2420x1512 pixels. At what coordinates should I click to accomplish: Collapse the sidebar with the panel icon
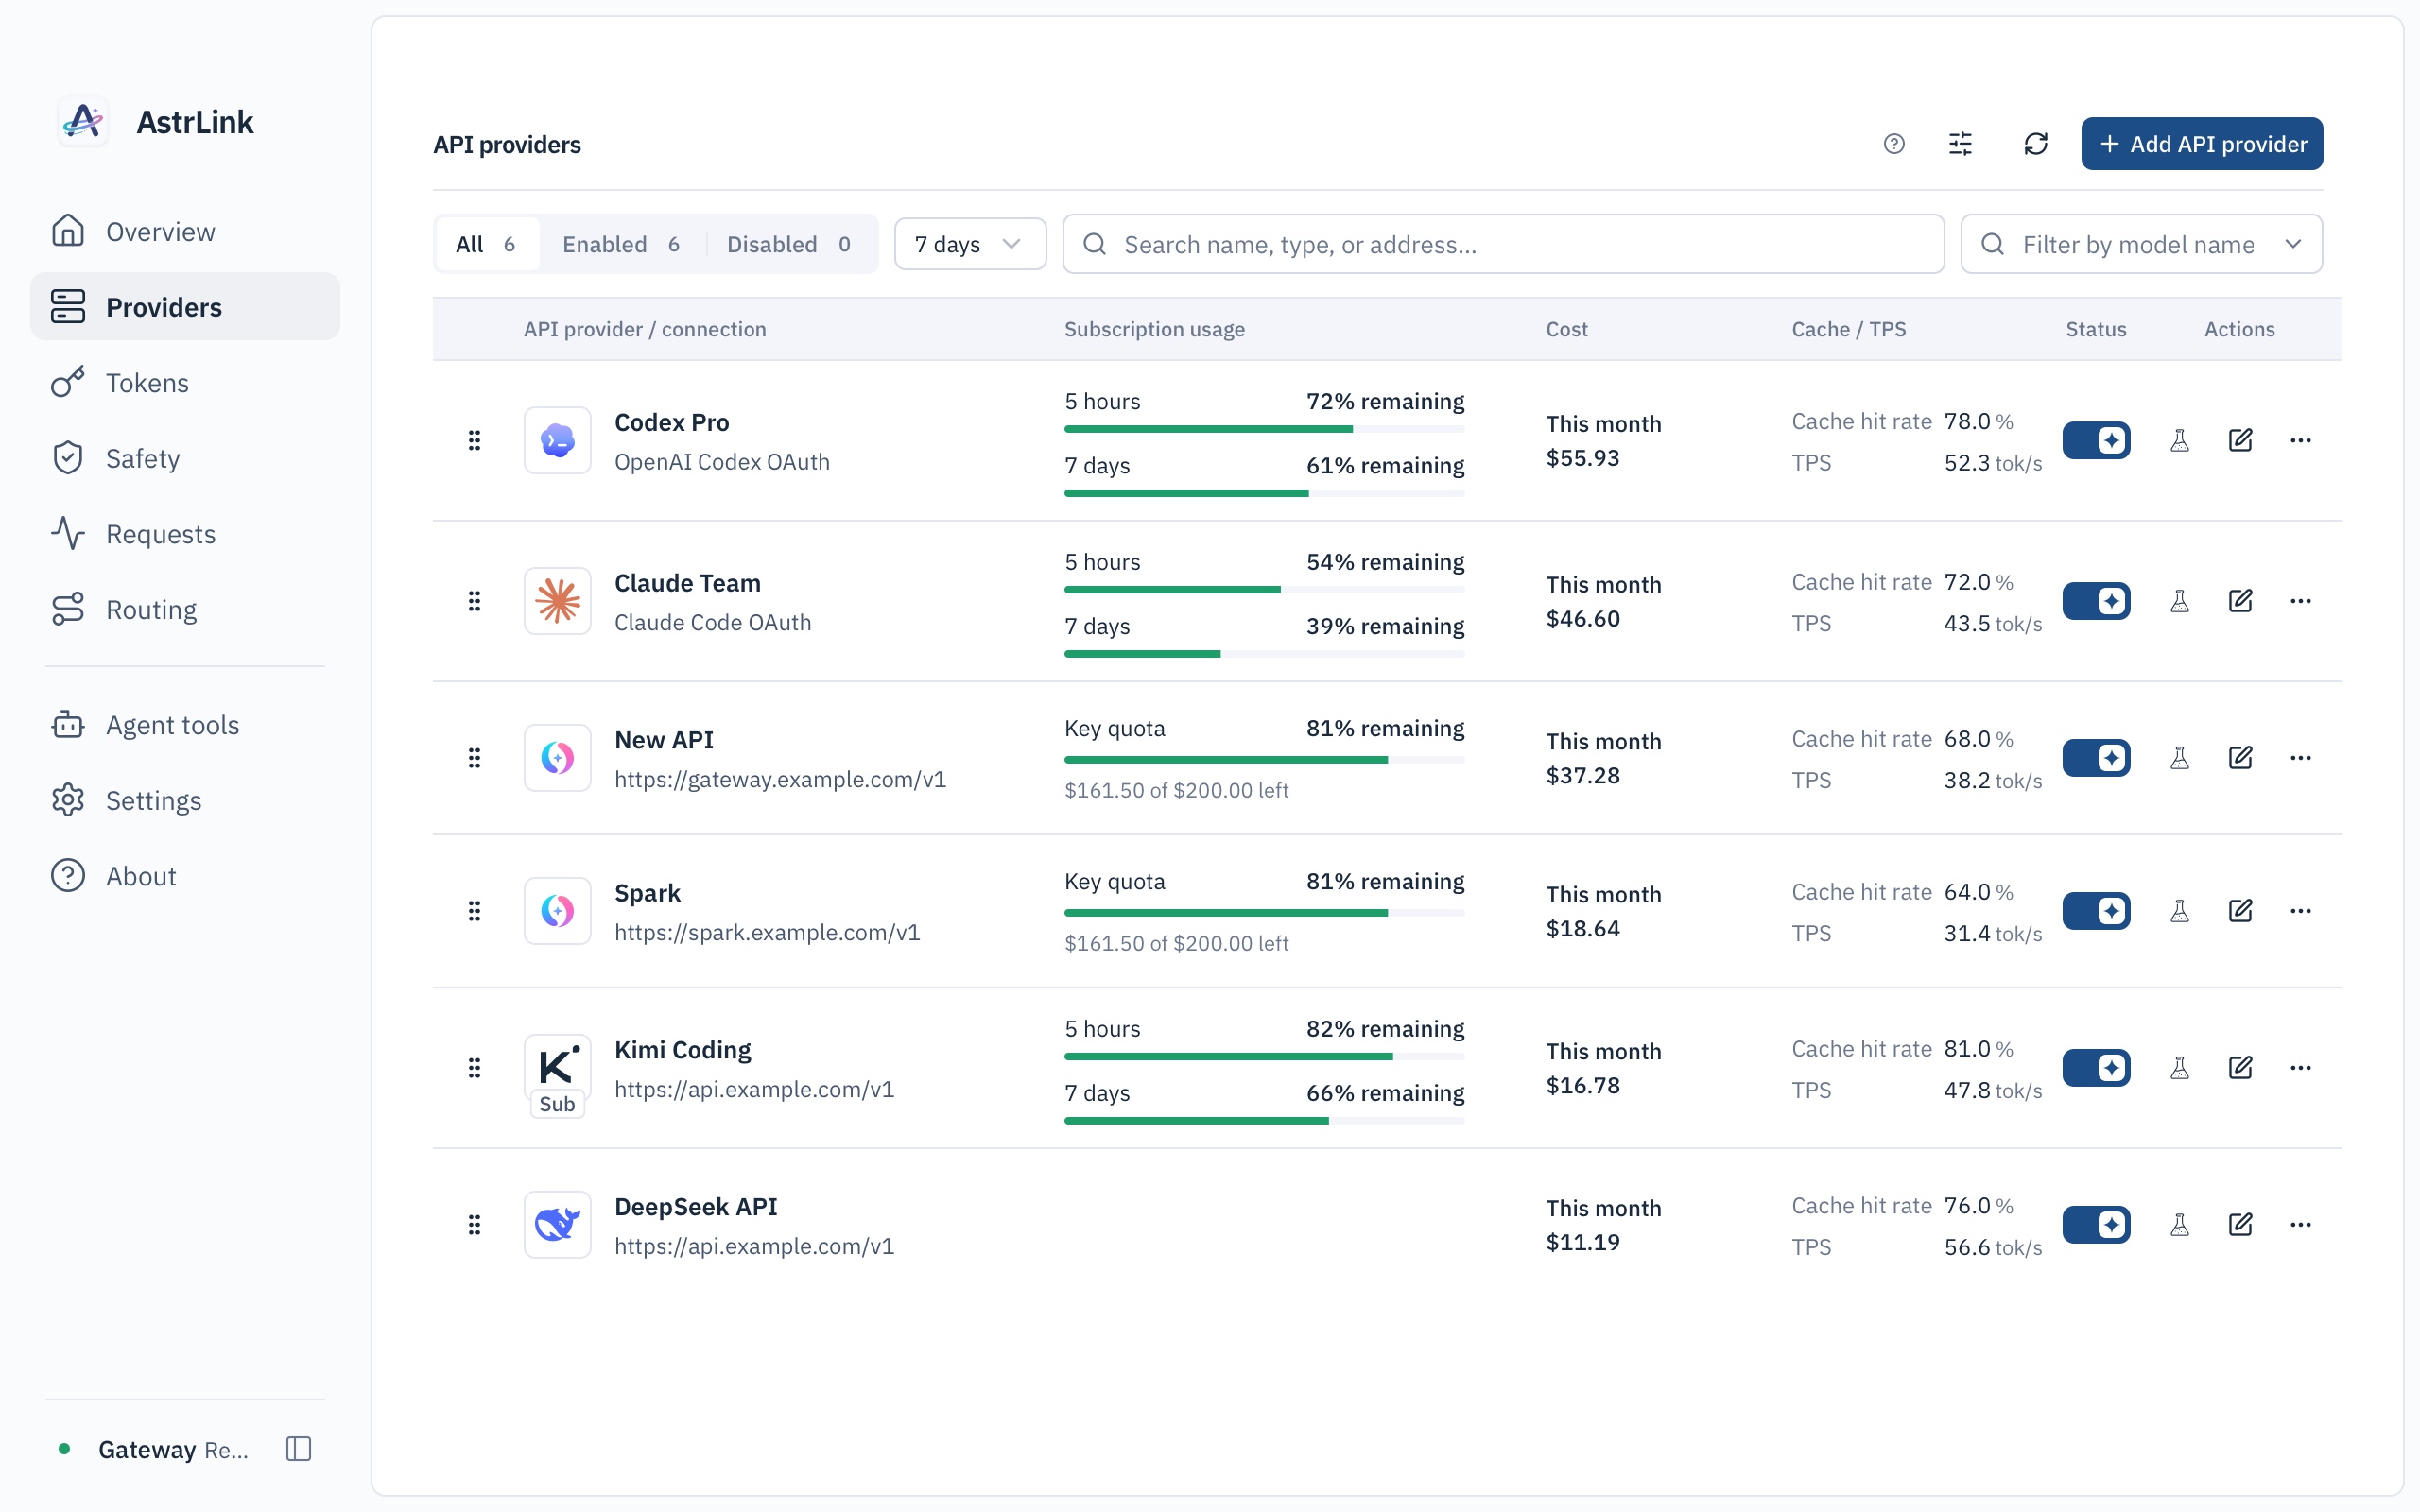click(x=298, y=1449)
